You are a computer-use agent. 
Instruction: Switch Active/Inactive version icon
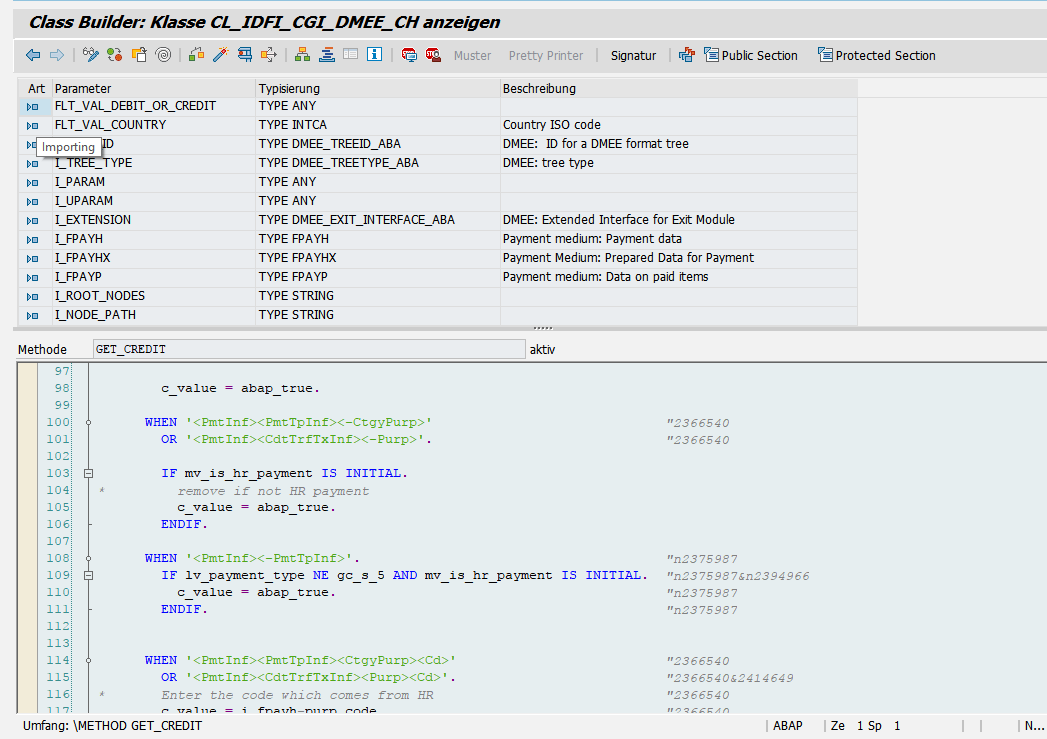[115, 55]
